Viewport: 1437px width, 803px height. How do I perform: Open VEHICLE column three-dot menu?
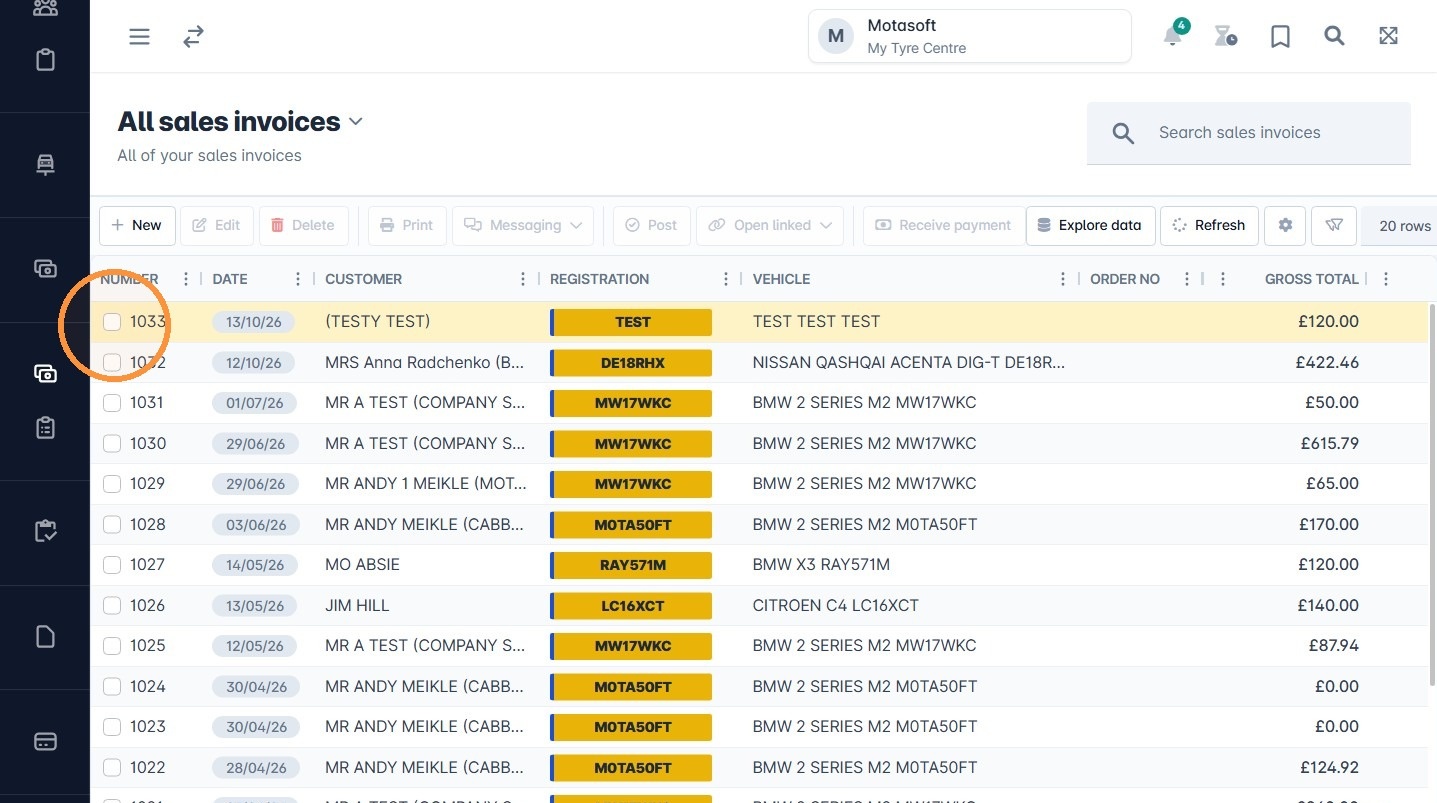point(1063,279)
